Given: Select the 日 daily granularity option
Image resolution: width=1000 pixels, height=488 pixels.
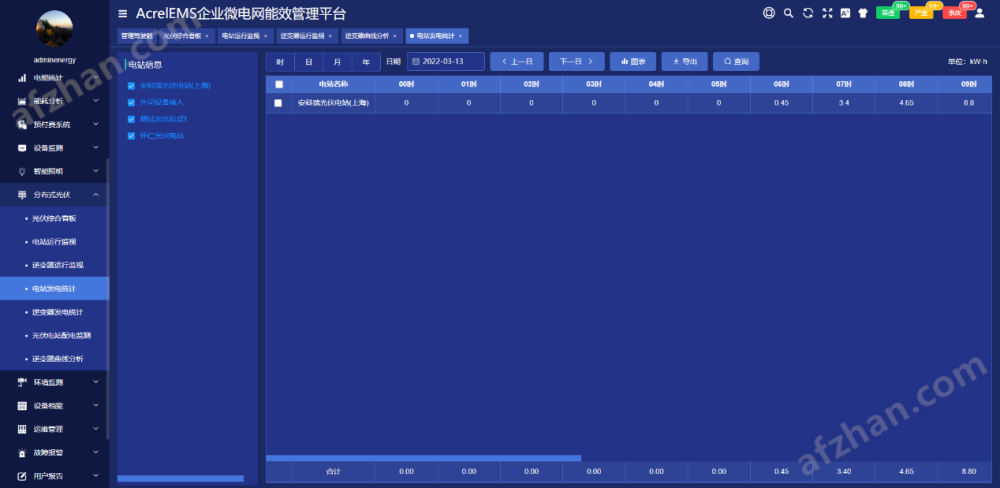Looking at the screenshot, I should coord(309,62).
